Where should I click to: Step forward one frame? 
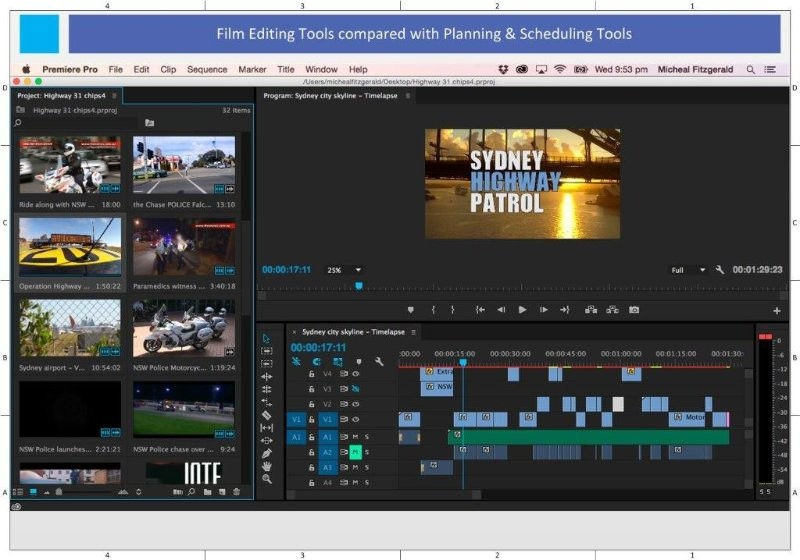(544, 310)
